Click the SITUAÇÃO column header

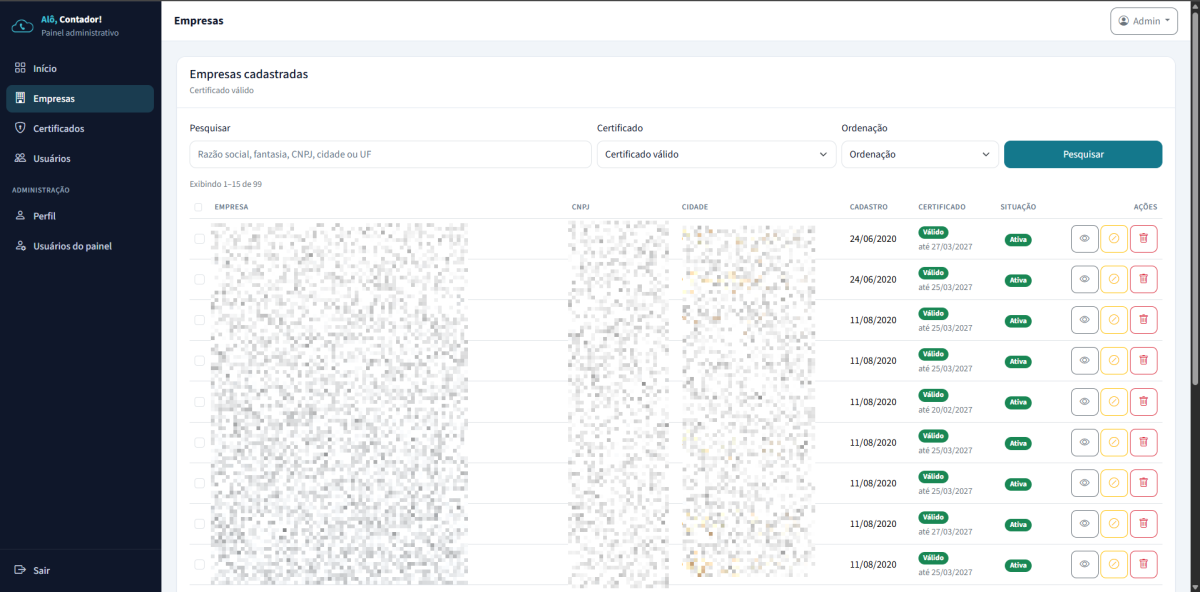point(1018,207)
